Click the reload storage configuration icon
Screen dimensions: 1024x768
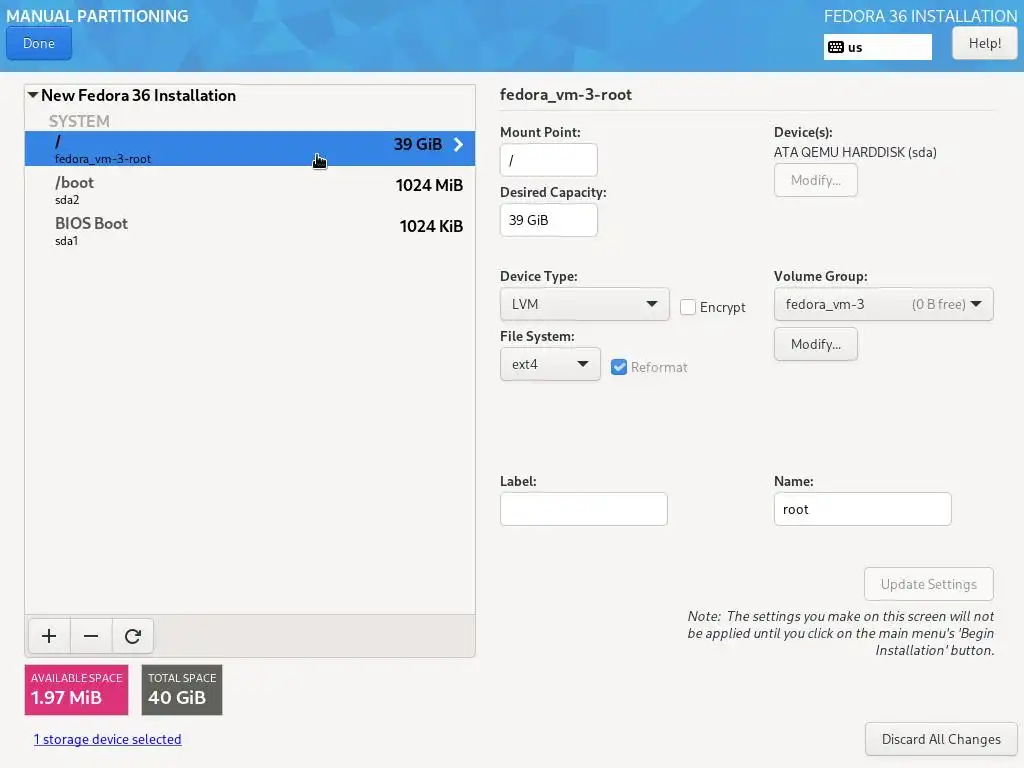(133, 636)
